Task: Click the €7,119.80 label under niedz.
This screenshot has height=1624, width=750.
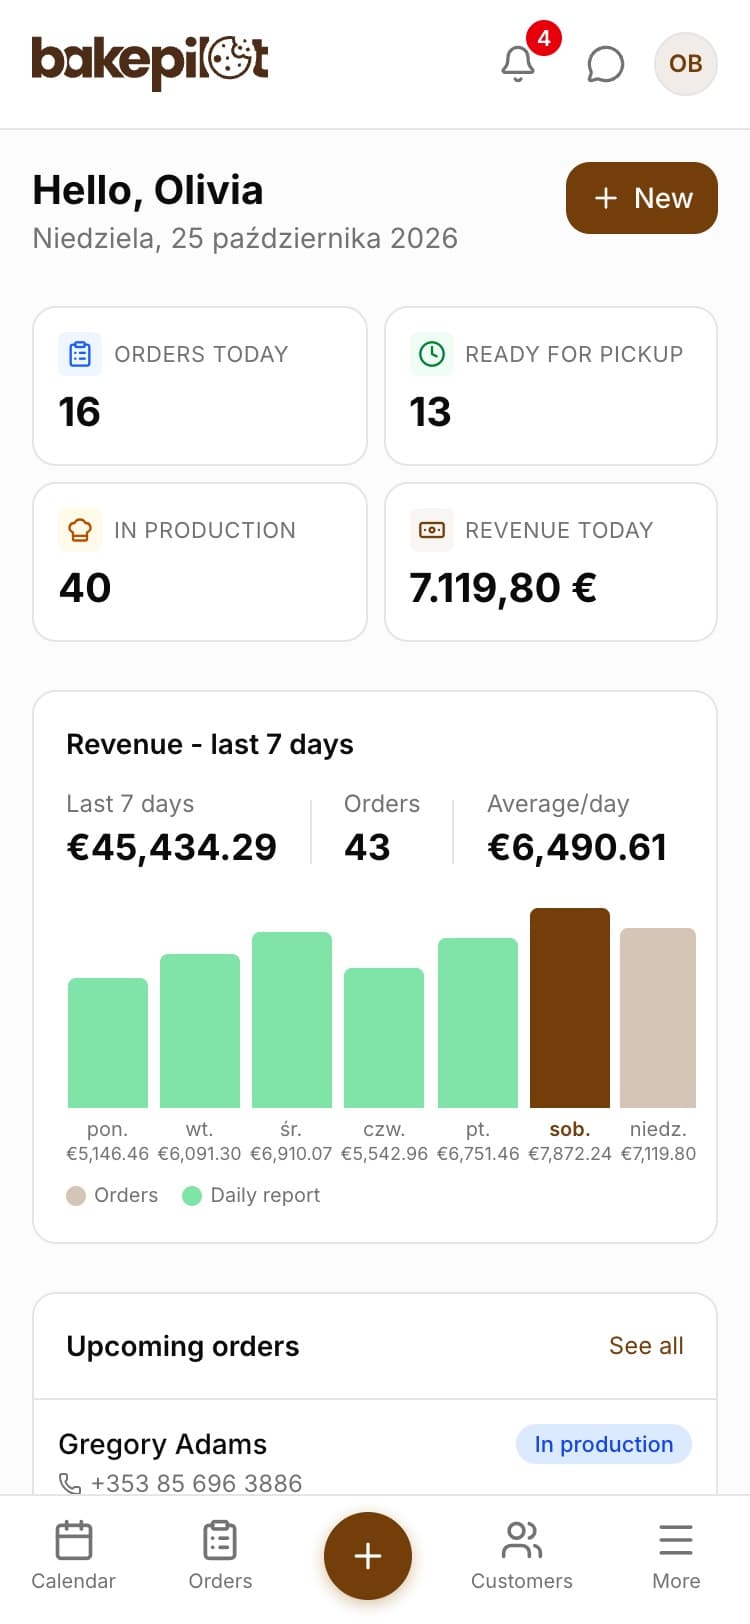Action: point(658,1153)
